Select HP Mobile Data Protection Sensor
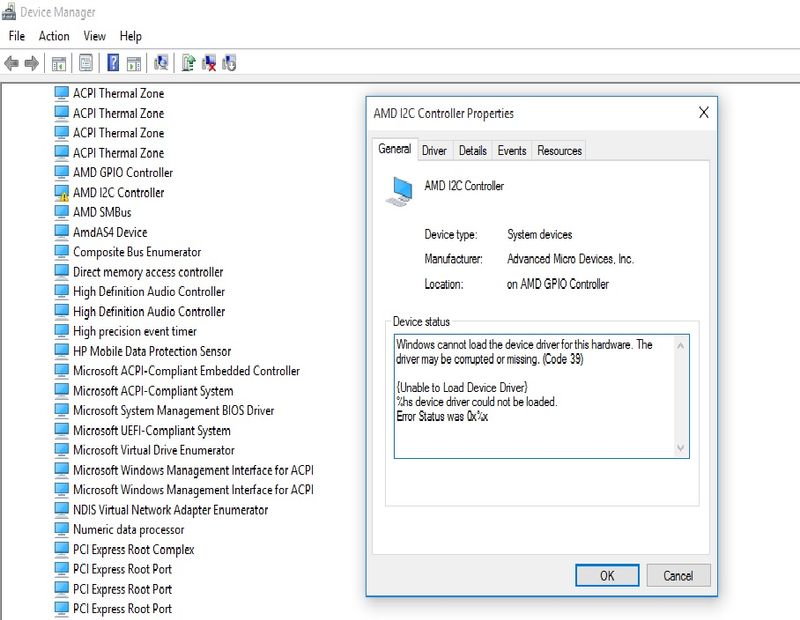Viewport: 800px width, 620px height. tap(152, 351)
